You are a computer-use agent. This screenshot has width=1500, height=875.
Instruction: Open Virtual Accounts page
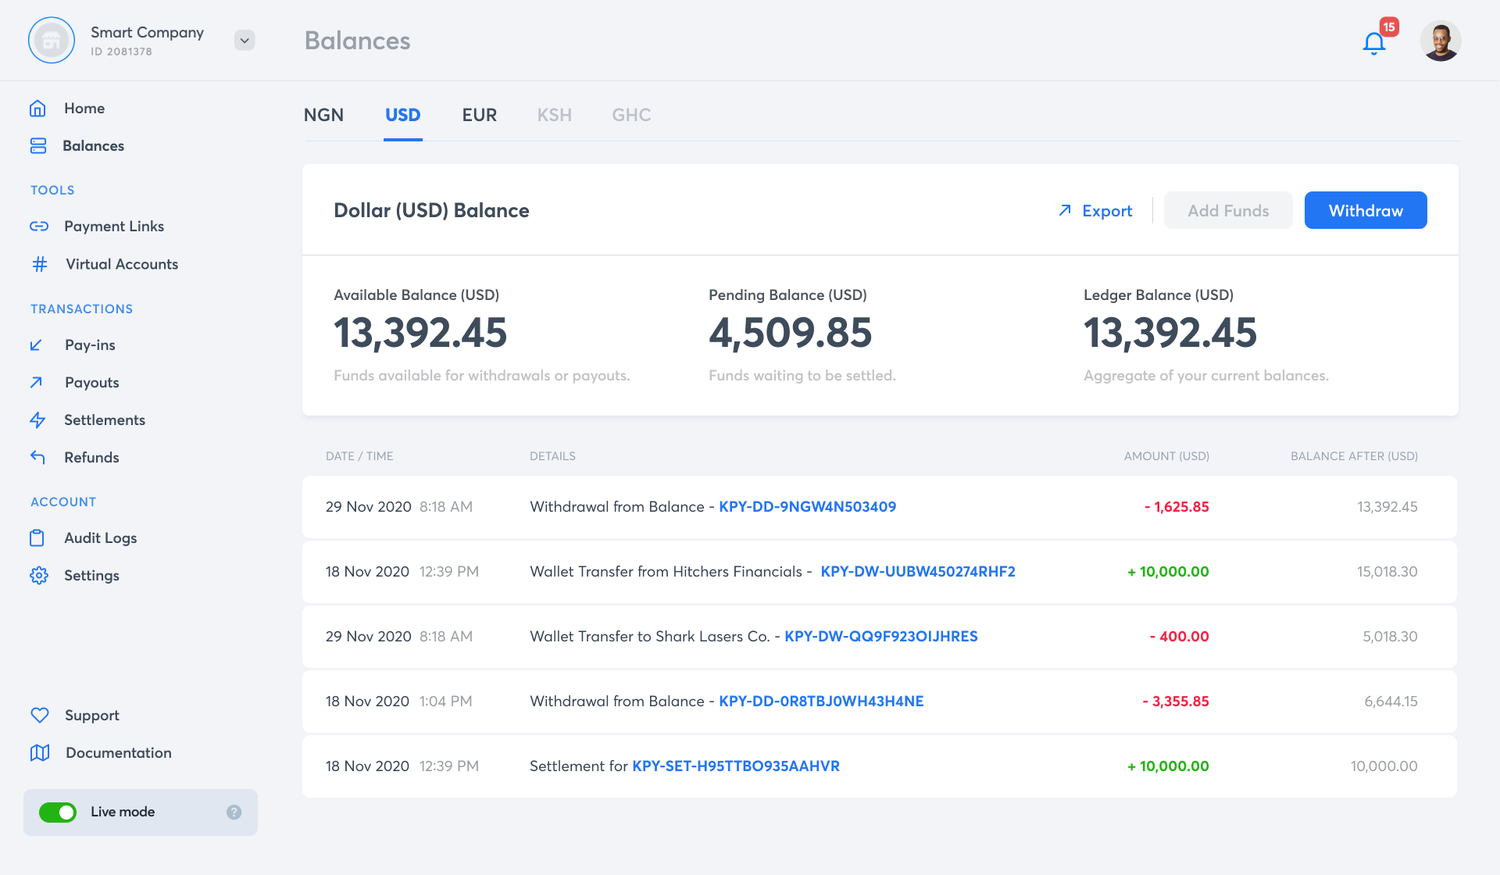tap(122, 264)
